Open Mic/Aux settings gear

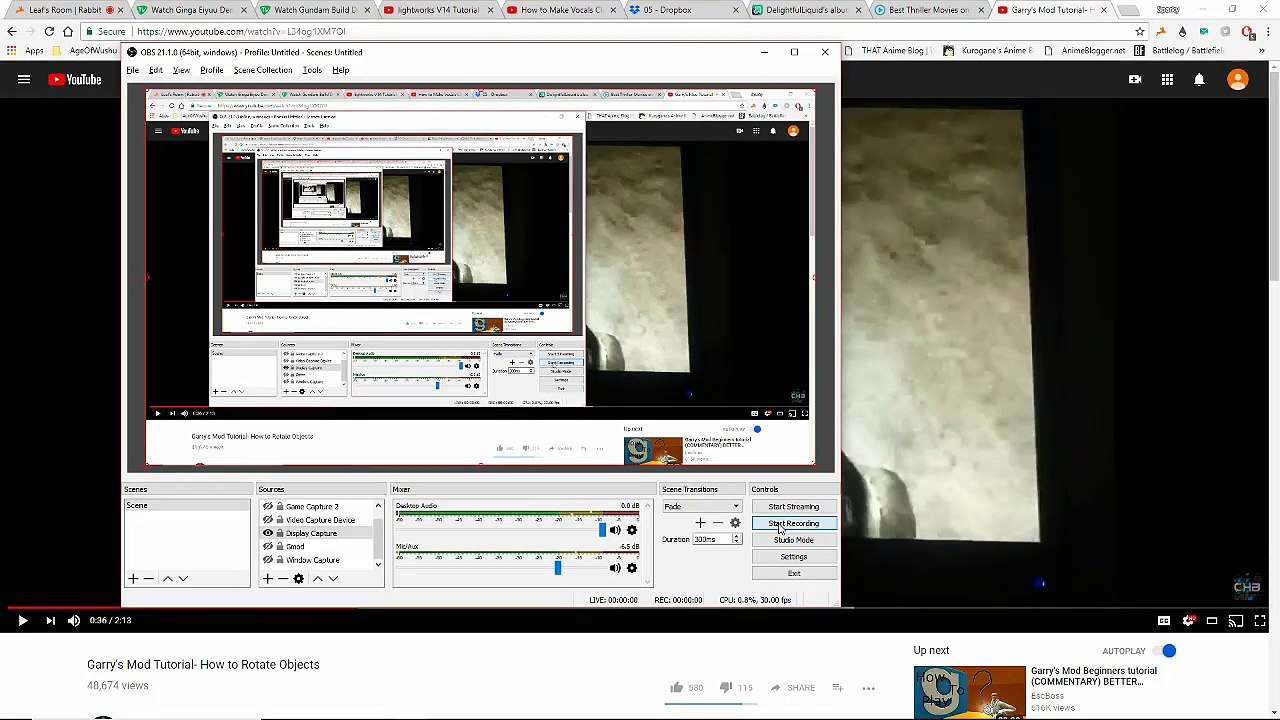(631, 568)
